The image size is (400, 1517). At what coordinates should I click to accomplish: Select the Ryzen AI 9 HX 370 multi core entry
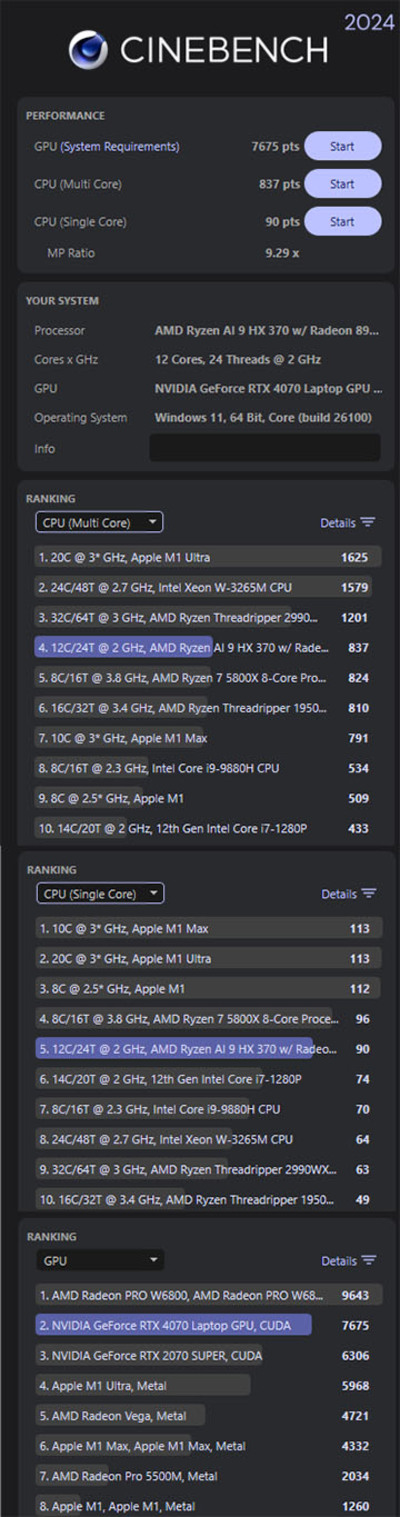(208, 647)
